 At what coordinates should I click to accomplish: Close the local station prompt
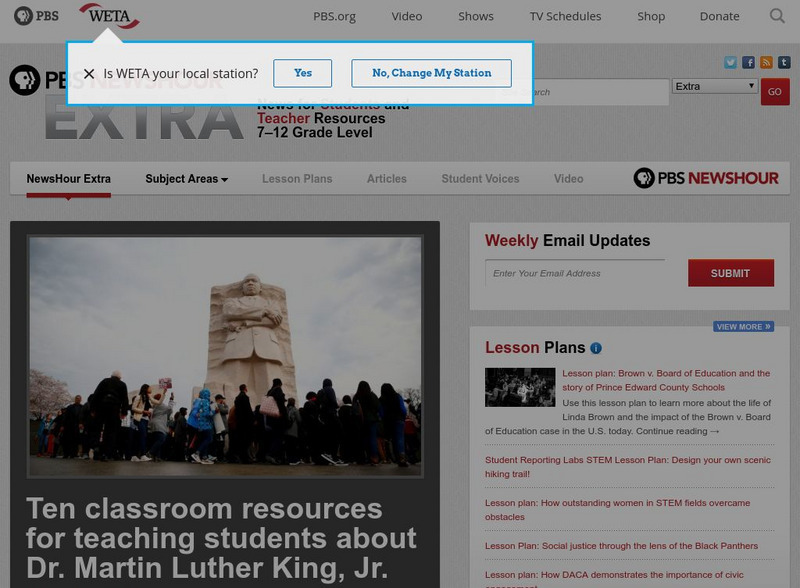click(89, 74)
